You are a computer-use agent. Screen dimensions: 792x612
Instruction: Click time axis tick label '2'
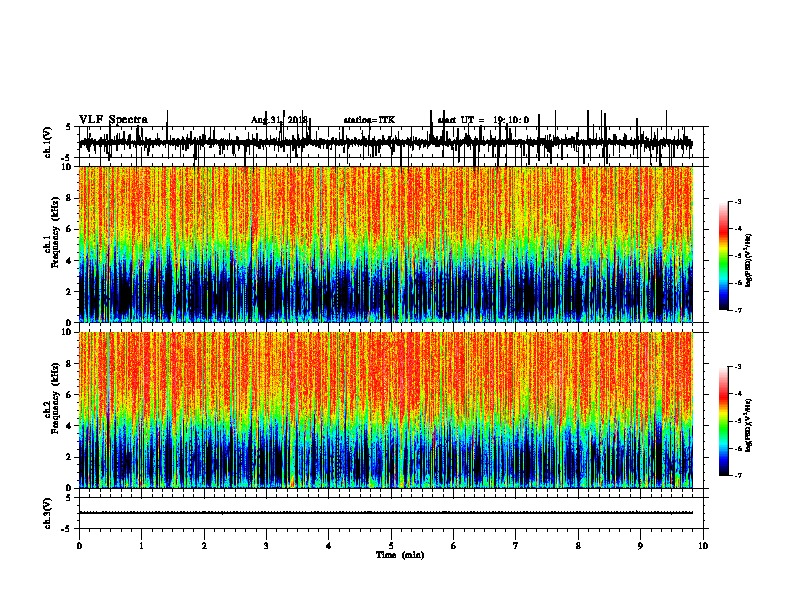[x=204, y=546]
